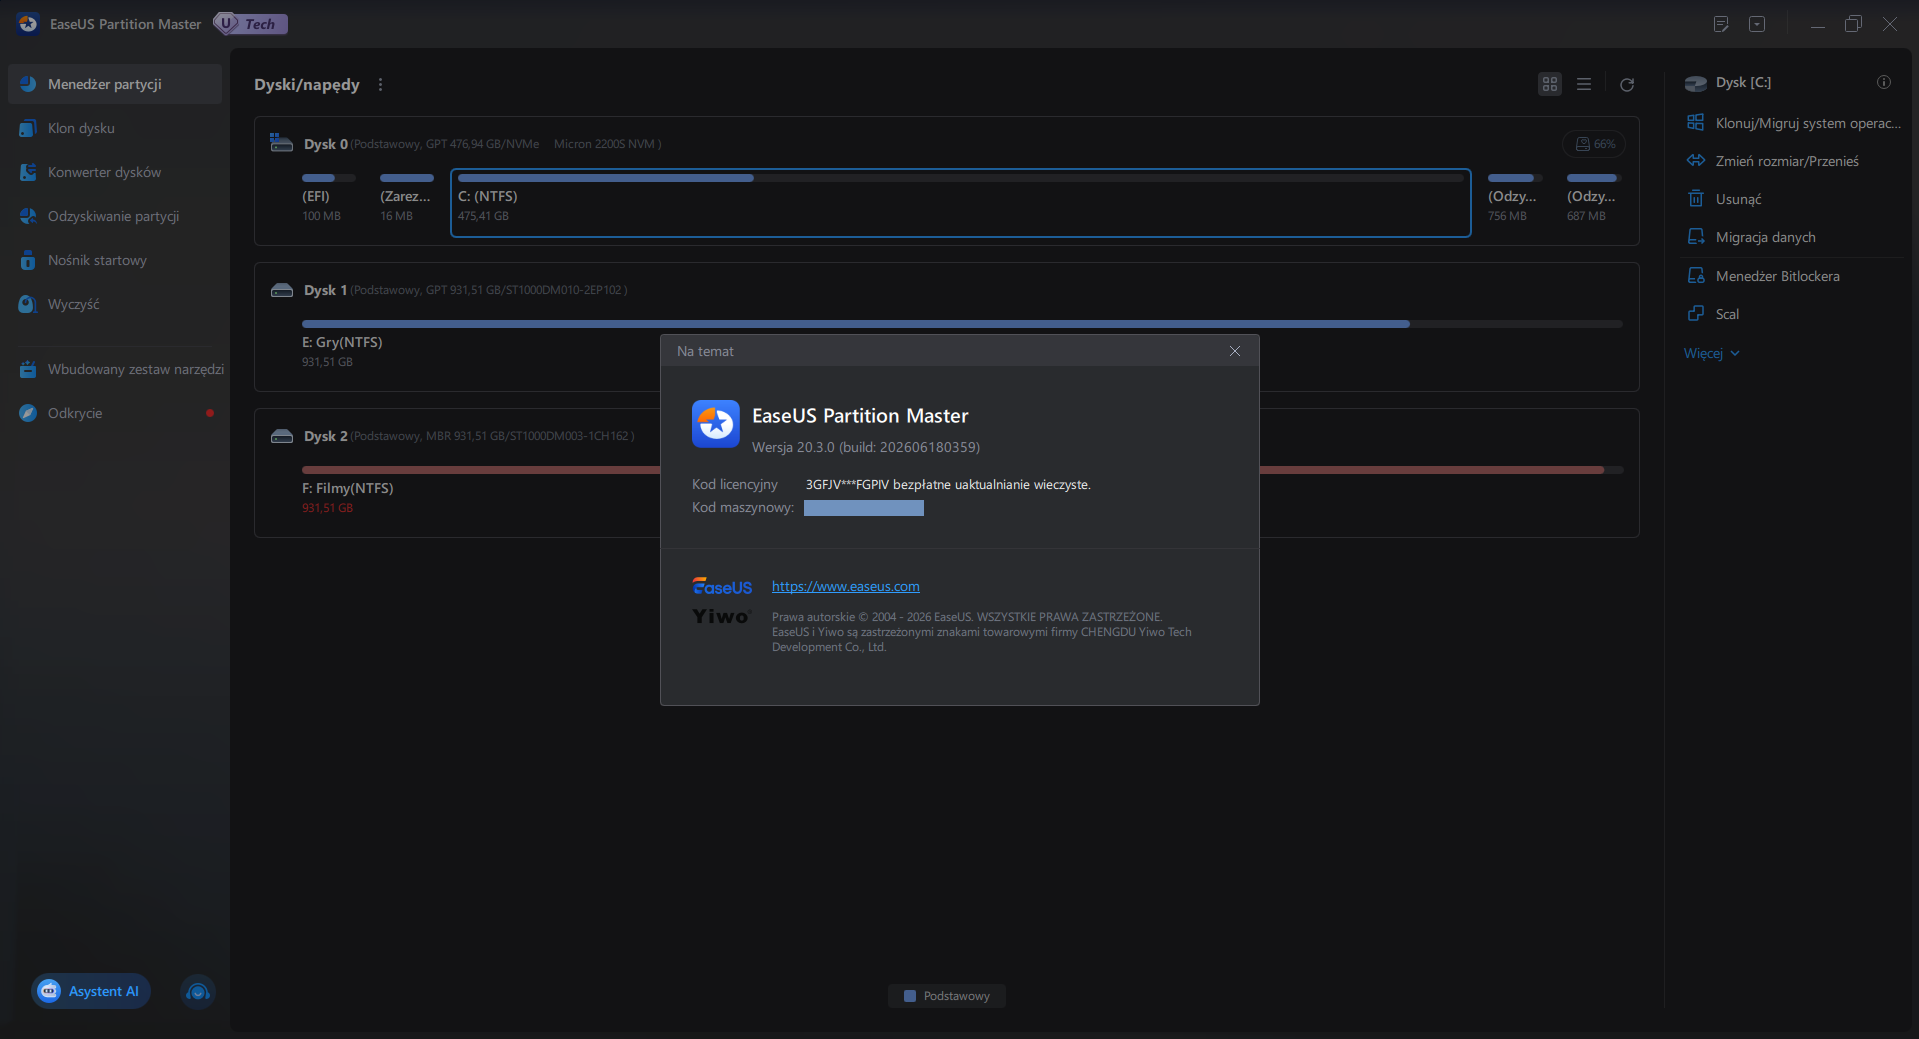Screen dimensions: 1919x1039
Task: Open the Klon dysku section
Action: point(115,128)
